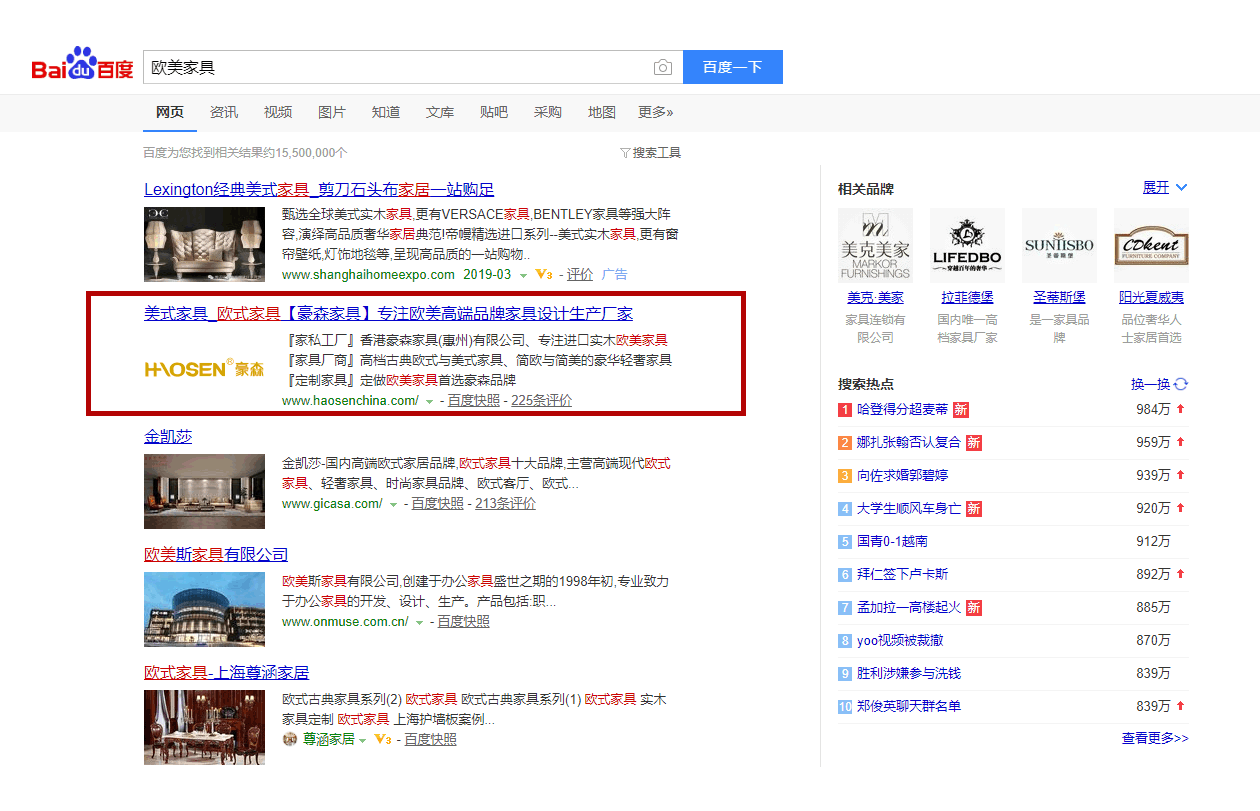Click the refresh icon beside 换一换
1260x811 pixels.
tap(1181, 384)
